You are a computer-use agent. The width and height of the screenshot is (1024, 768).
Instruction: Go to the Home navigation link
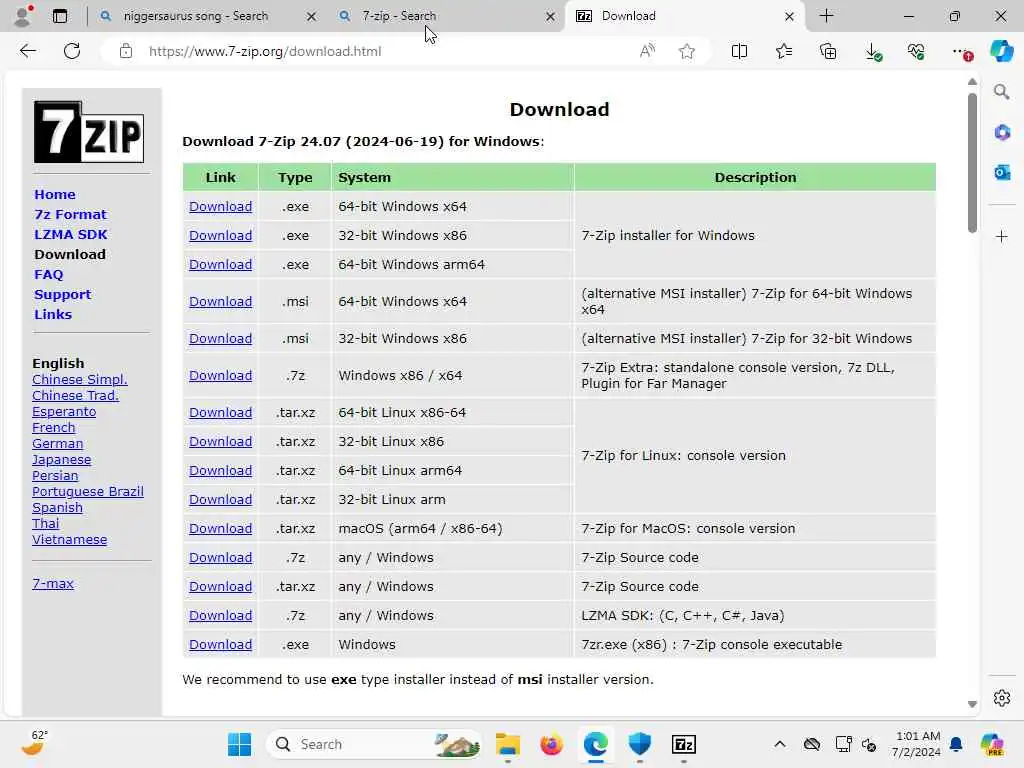point(55,195)
